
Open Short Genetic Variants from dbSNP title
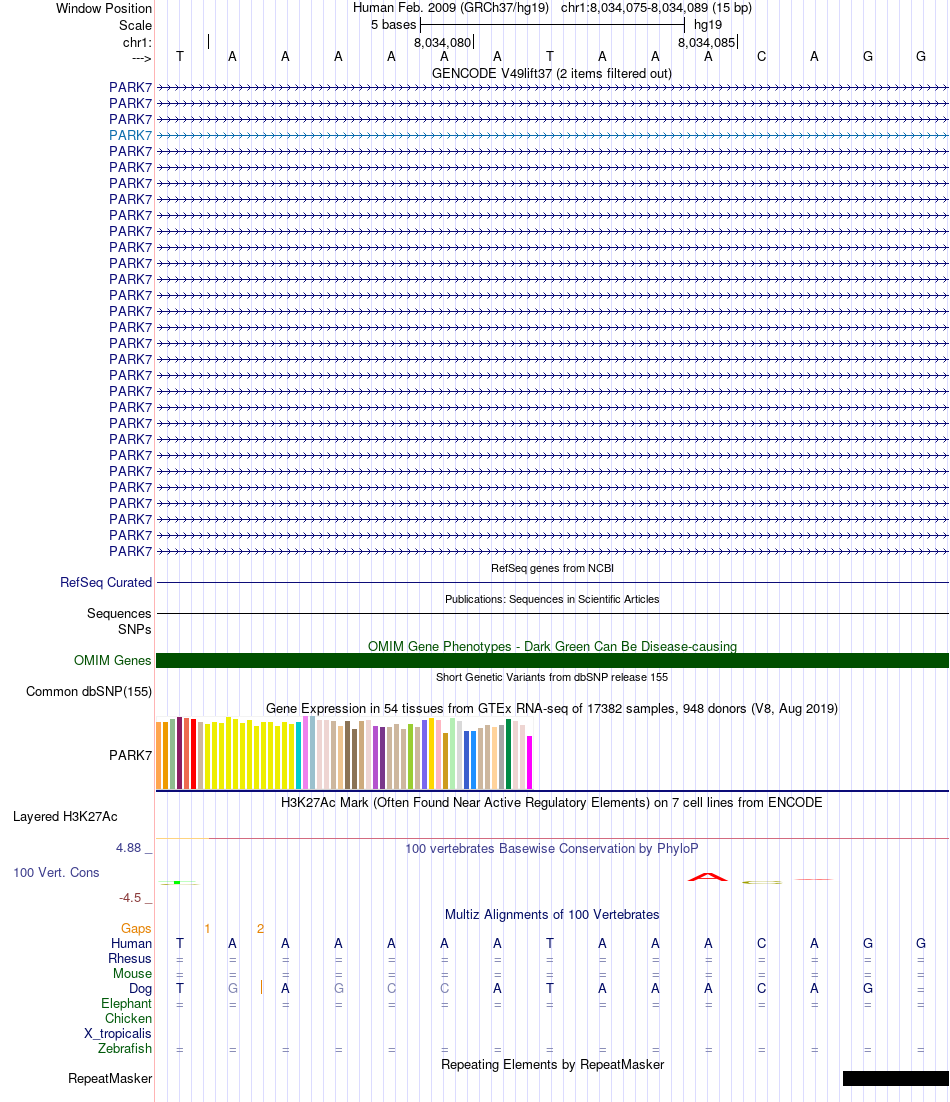(552, 677)
